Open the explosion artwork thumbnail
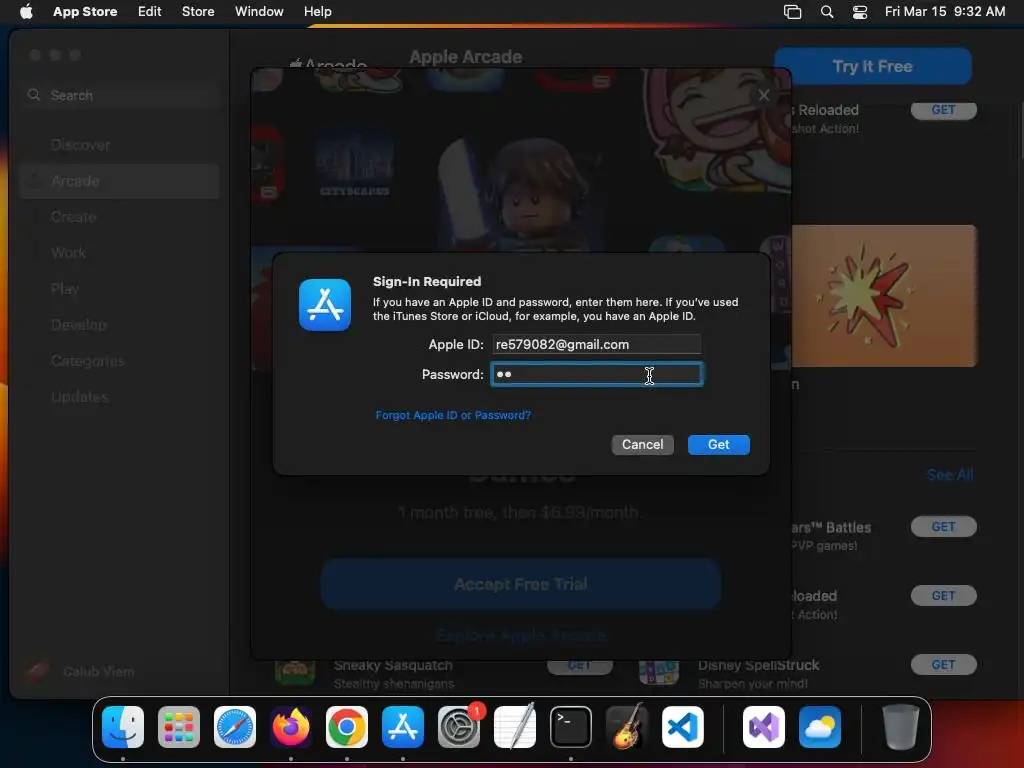This screenshot has height=768, width=1024. [884, 296]
